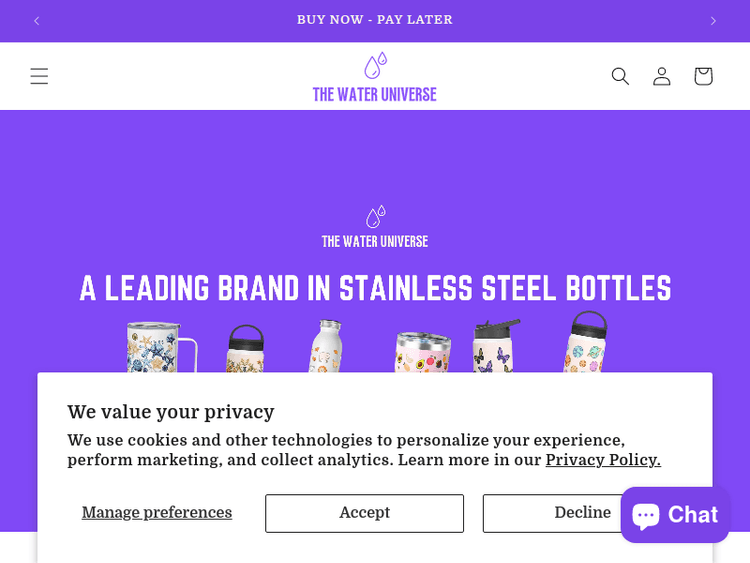Click the butterfly print bottle image

click(x=492, y=349)
